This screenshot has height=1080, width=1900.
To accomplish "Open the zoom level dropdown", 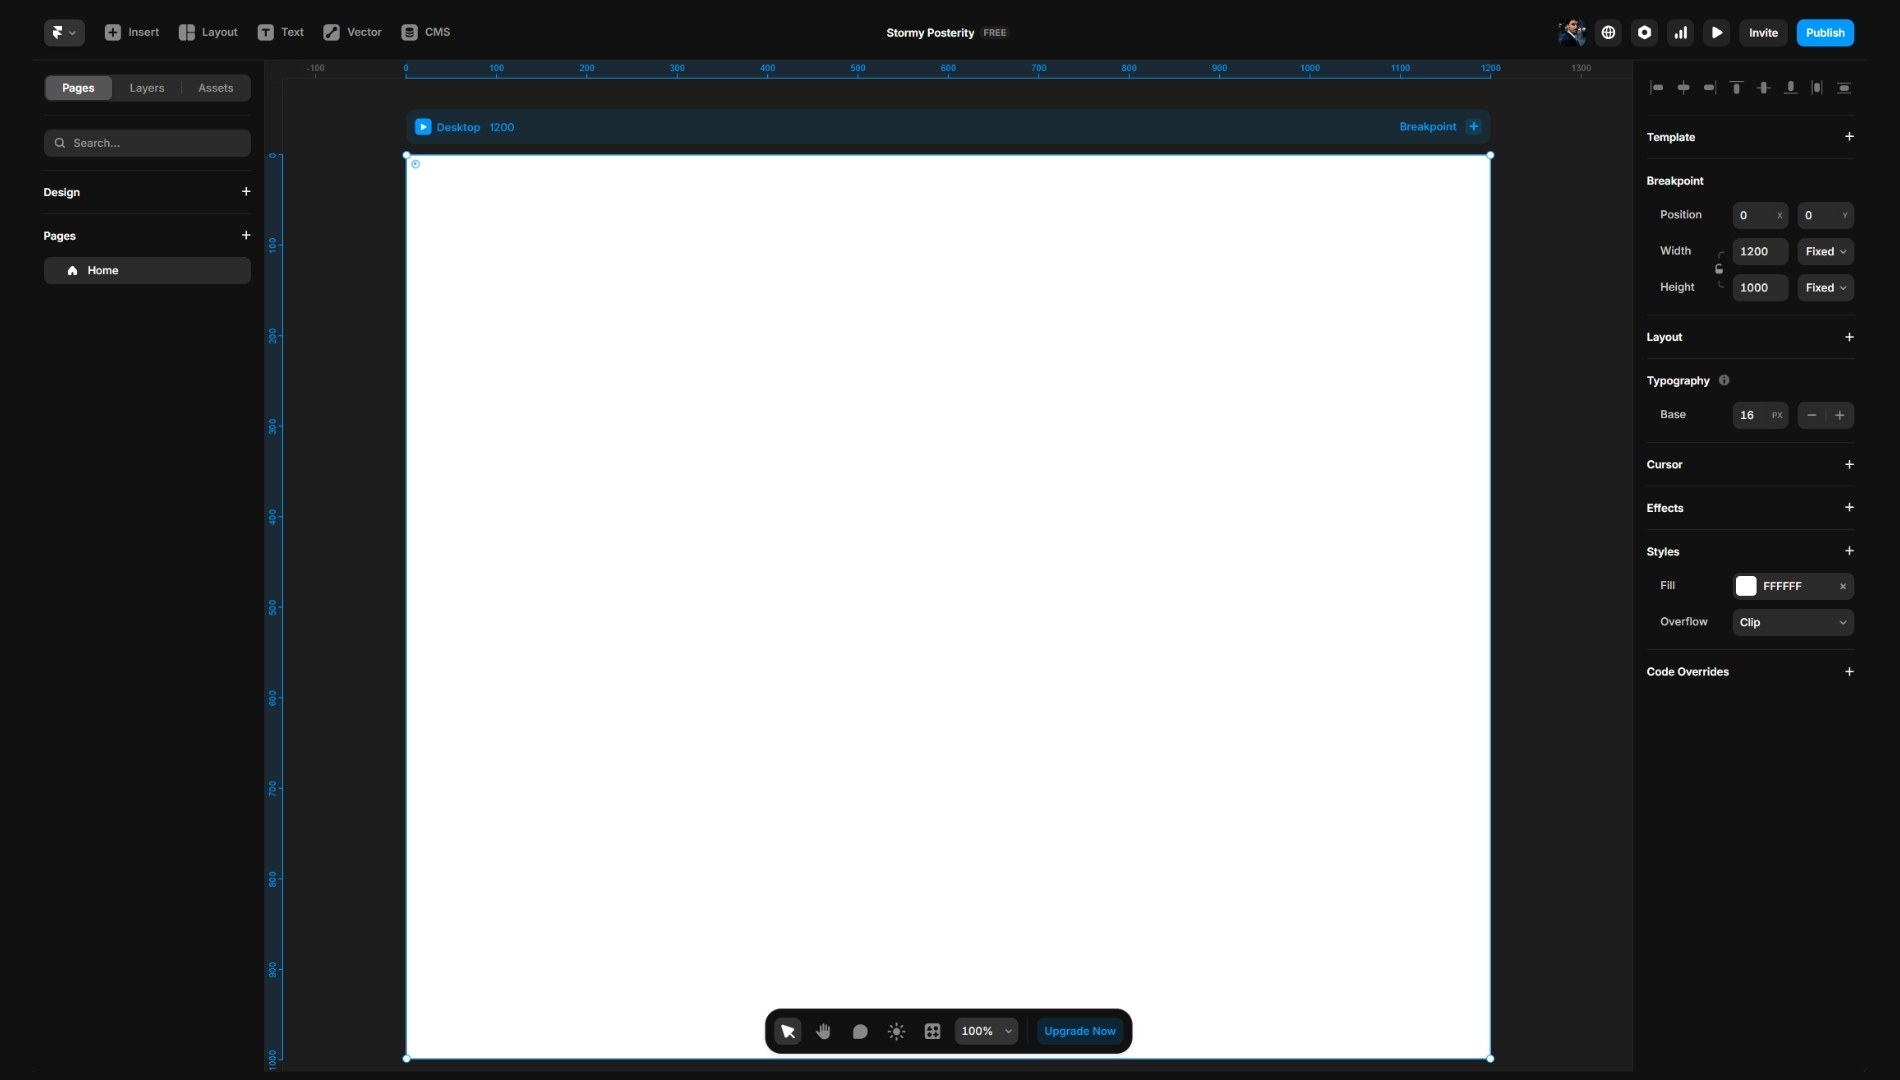I will pos(986,1031).
